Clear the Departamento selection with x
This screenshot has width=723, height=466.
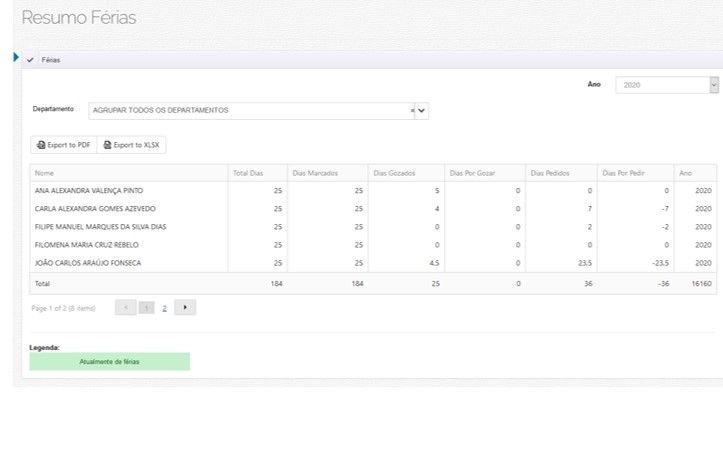[x=412, y=111]
